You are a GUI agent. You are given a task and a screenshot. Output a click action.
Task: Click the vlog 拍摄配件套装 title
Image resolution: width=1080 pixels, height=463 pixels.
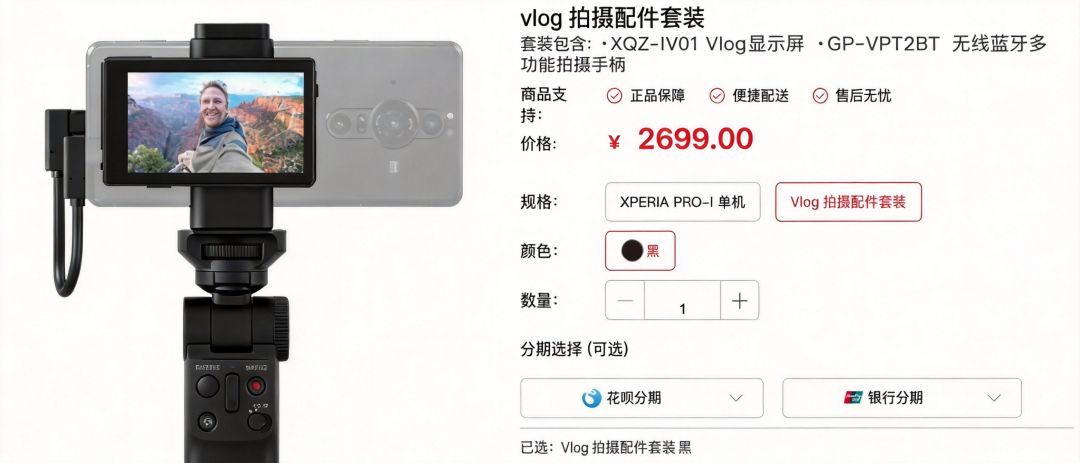[612, 18]
